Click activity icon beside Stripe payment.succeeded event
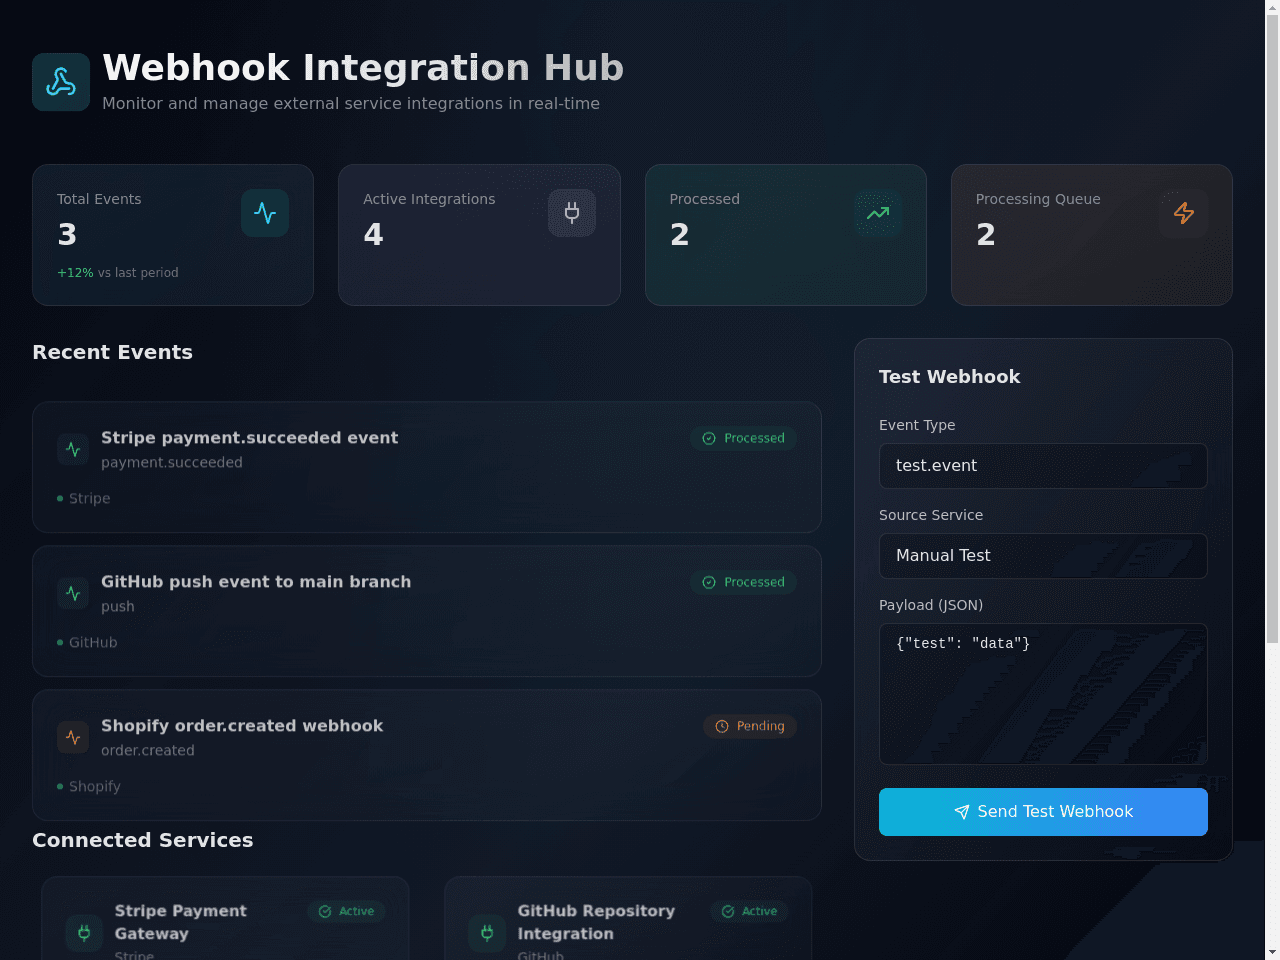 [73, 450]
